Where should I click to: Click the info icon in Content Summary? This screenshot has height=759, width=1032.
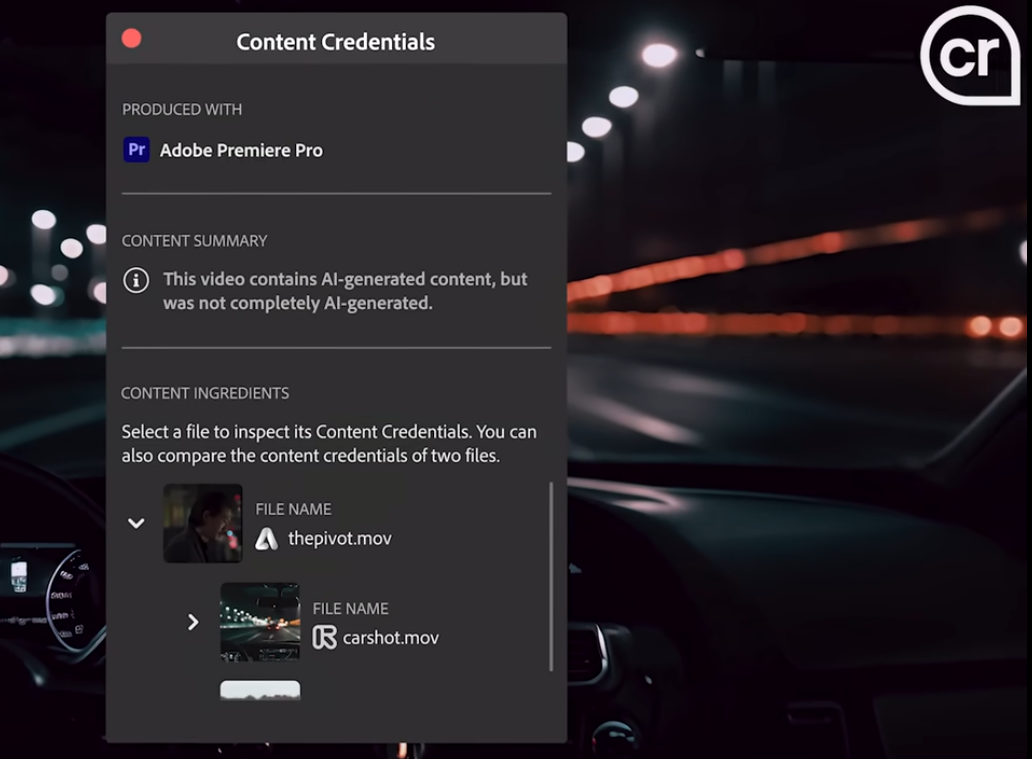pyautogui.click(x=136, y=280)
